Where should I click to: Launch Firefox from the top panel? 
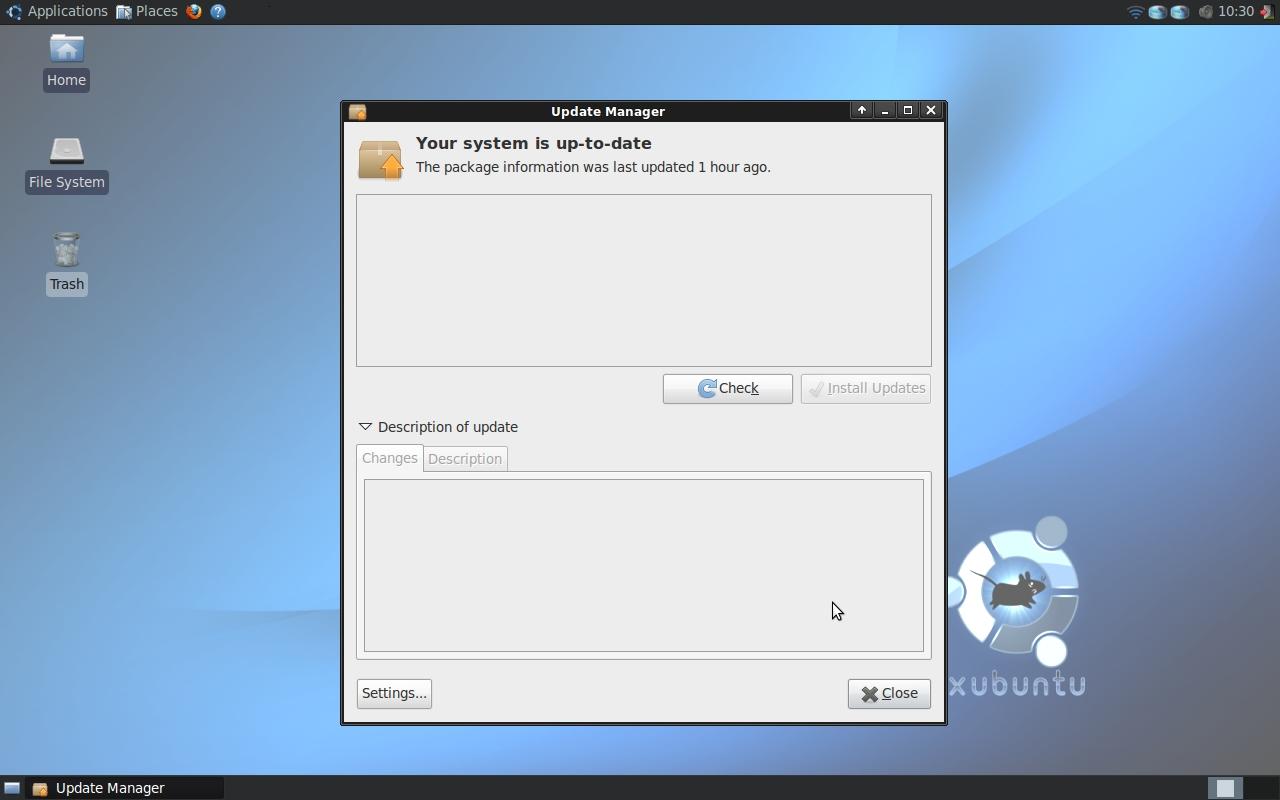[194, 11]
